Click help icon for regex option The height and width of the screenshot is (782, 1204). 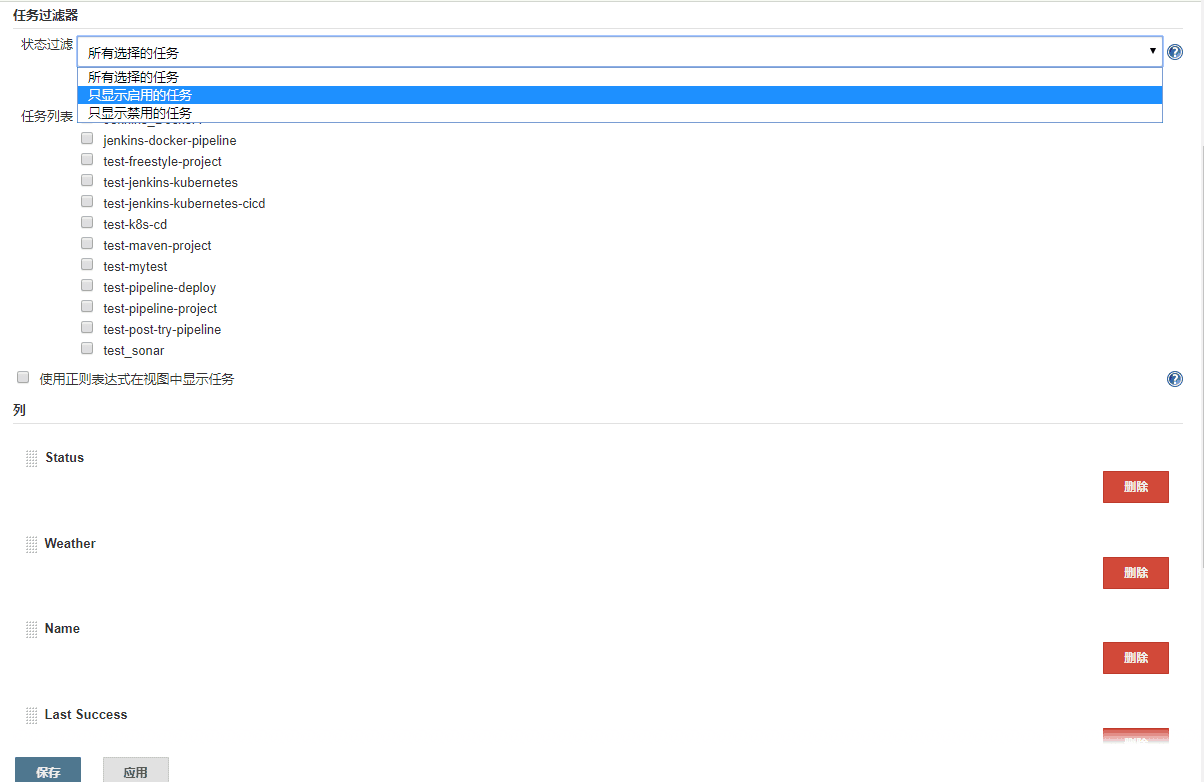[1175, 379]
